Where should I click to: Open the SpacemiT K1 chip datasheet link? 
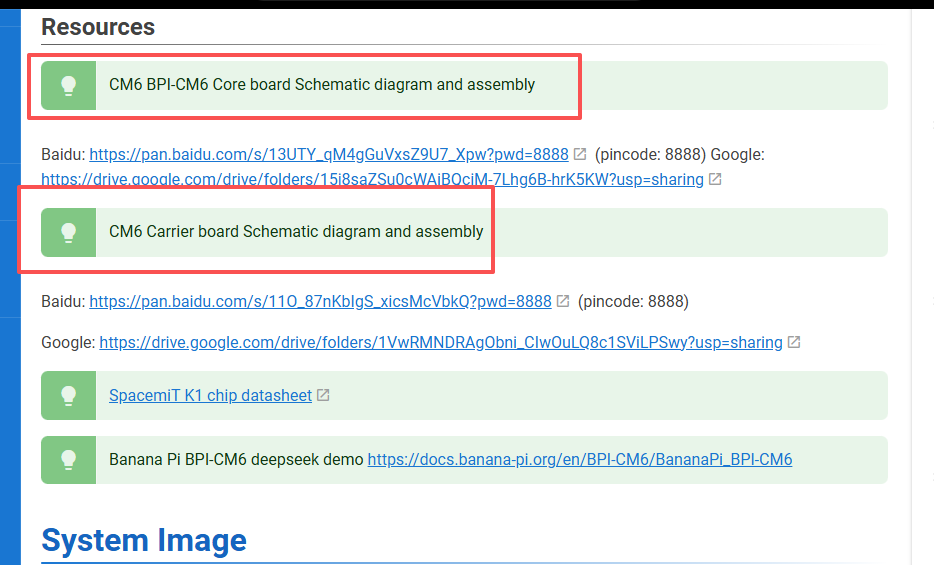[x=210, y=395]
